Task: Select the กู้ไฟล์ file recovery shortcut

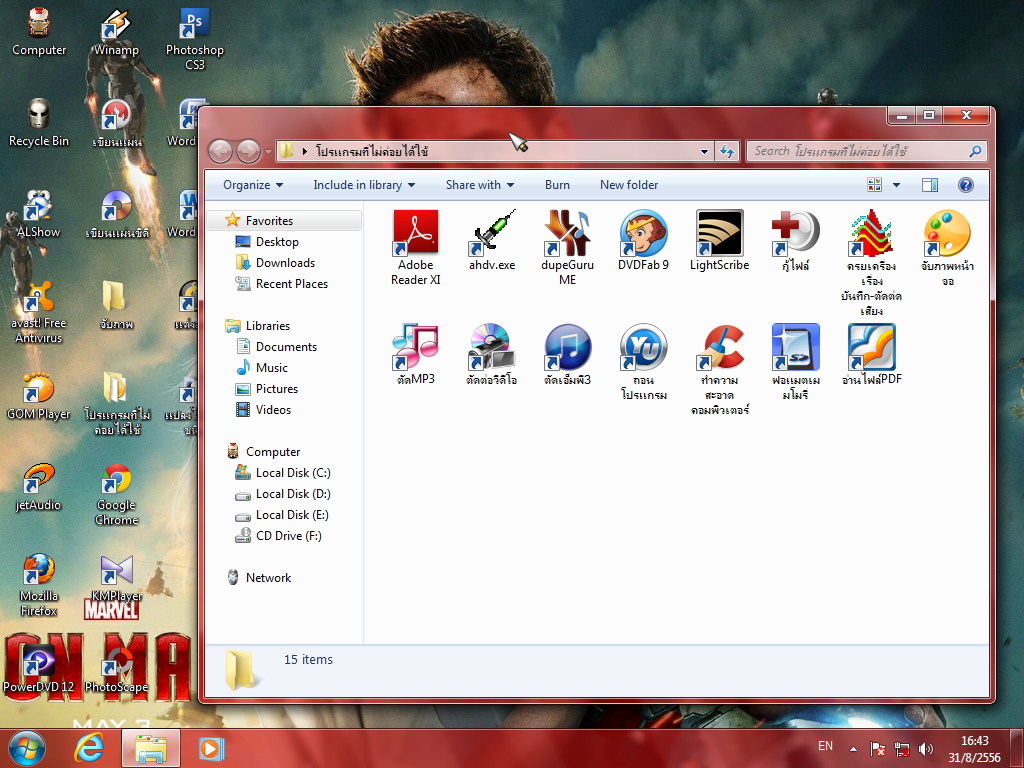Action: coord(795,240)
